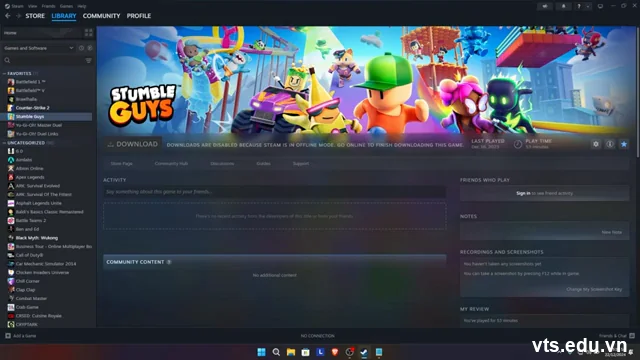
Task: Open Windows taskbar search
Action: point(276,352)
